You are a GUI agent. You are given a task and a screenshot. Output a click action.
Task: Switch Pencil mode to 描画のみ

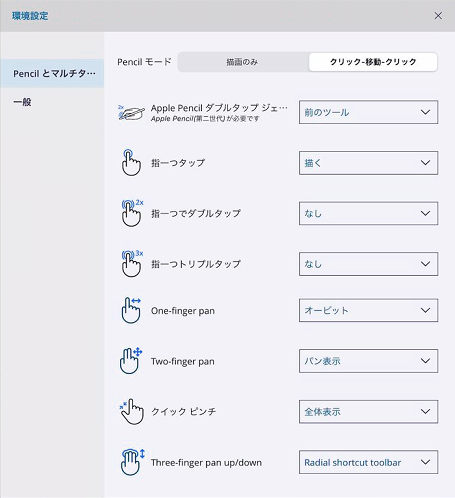point(243,62)
